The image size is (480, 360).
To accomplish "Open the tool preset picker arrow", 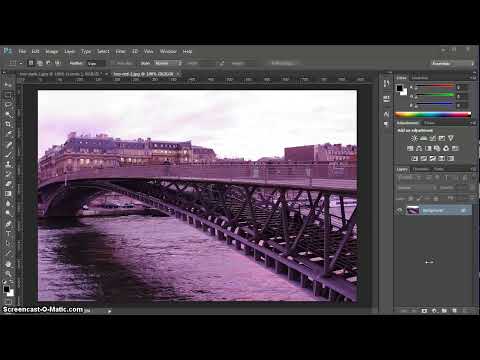I will pyautogui.click(x=21, y=63).
